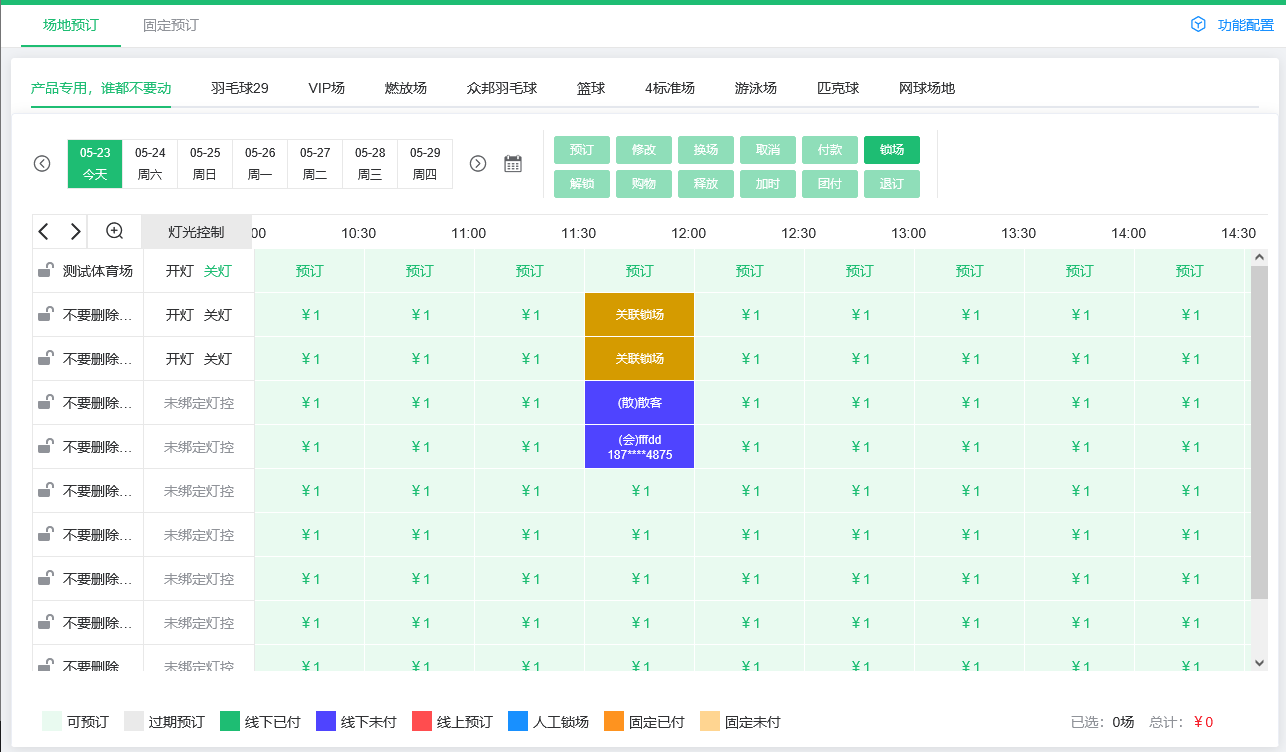The width and height of the screenshot is (1286, 752).
Task: Click the 可预订 legend color swatch
Action: 52,721
